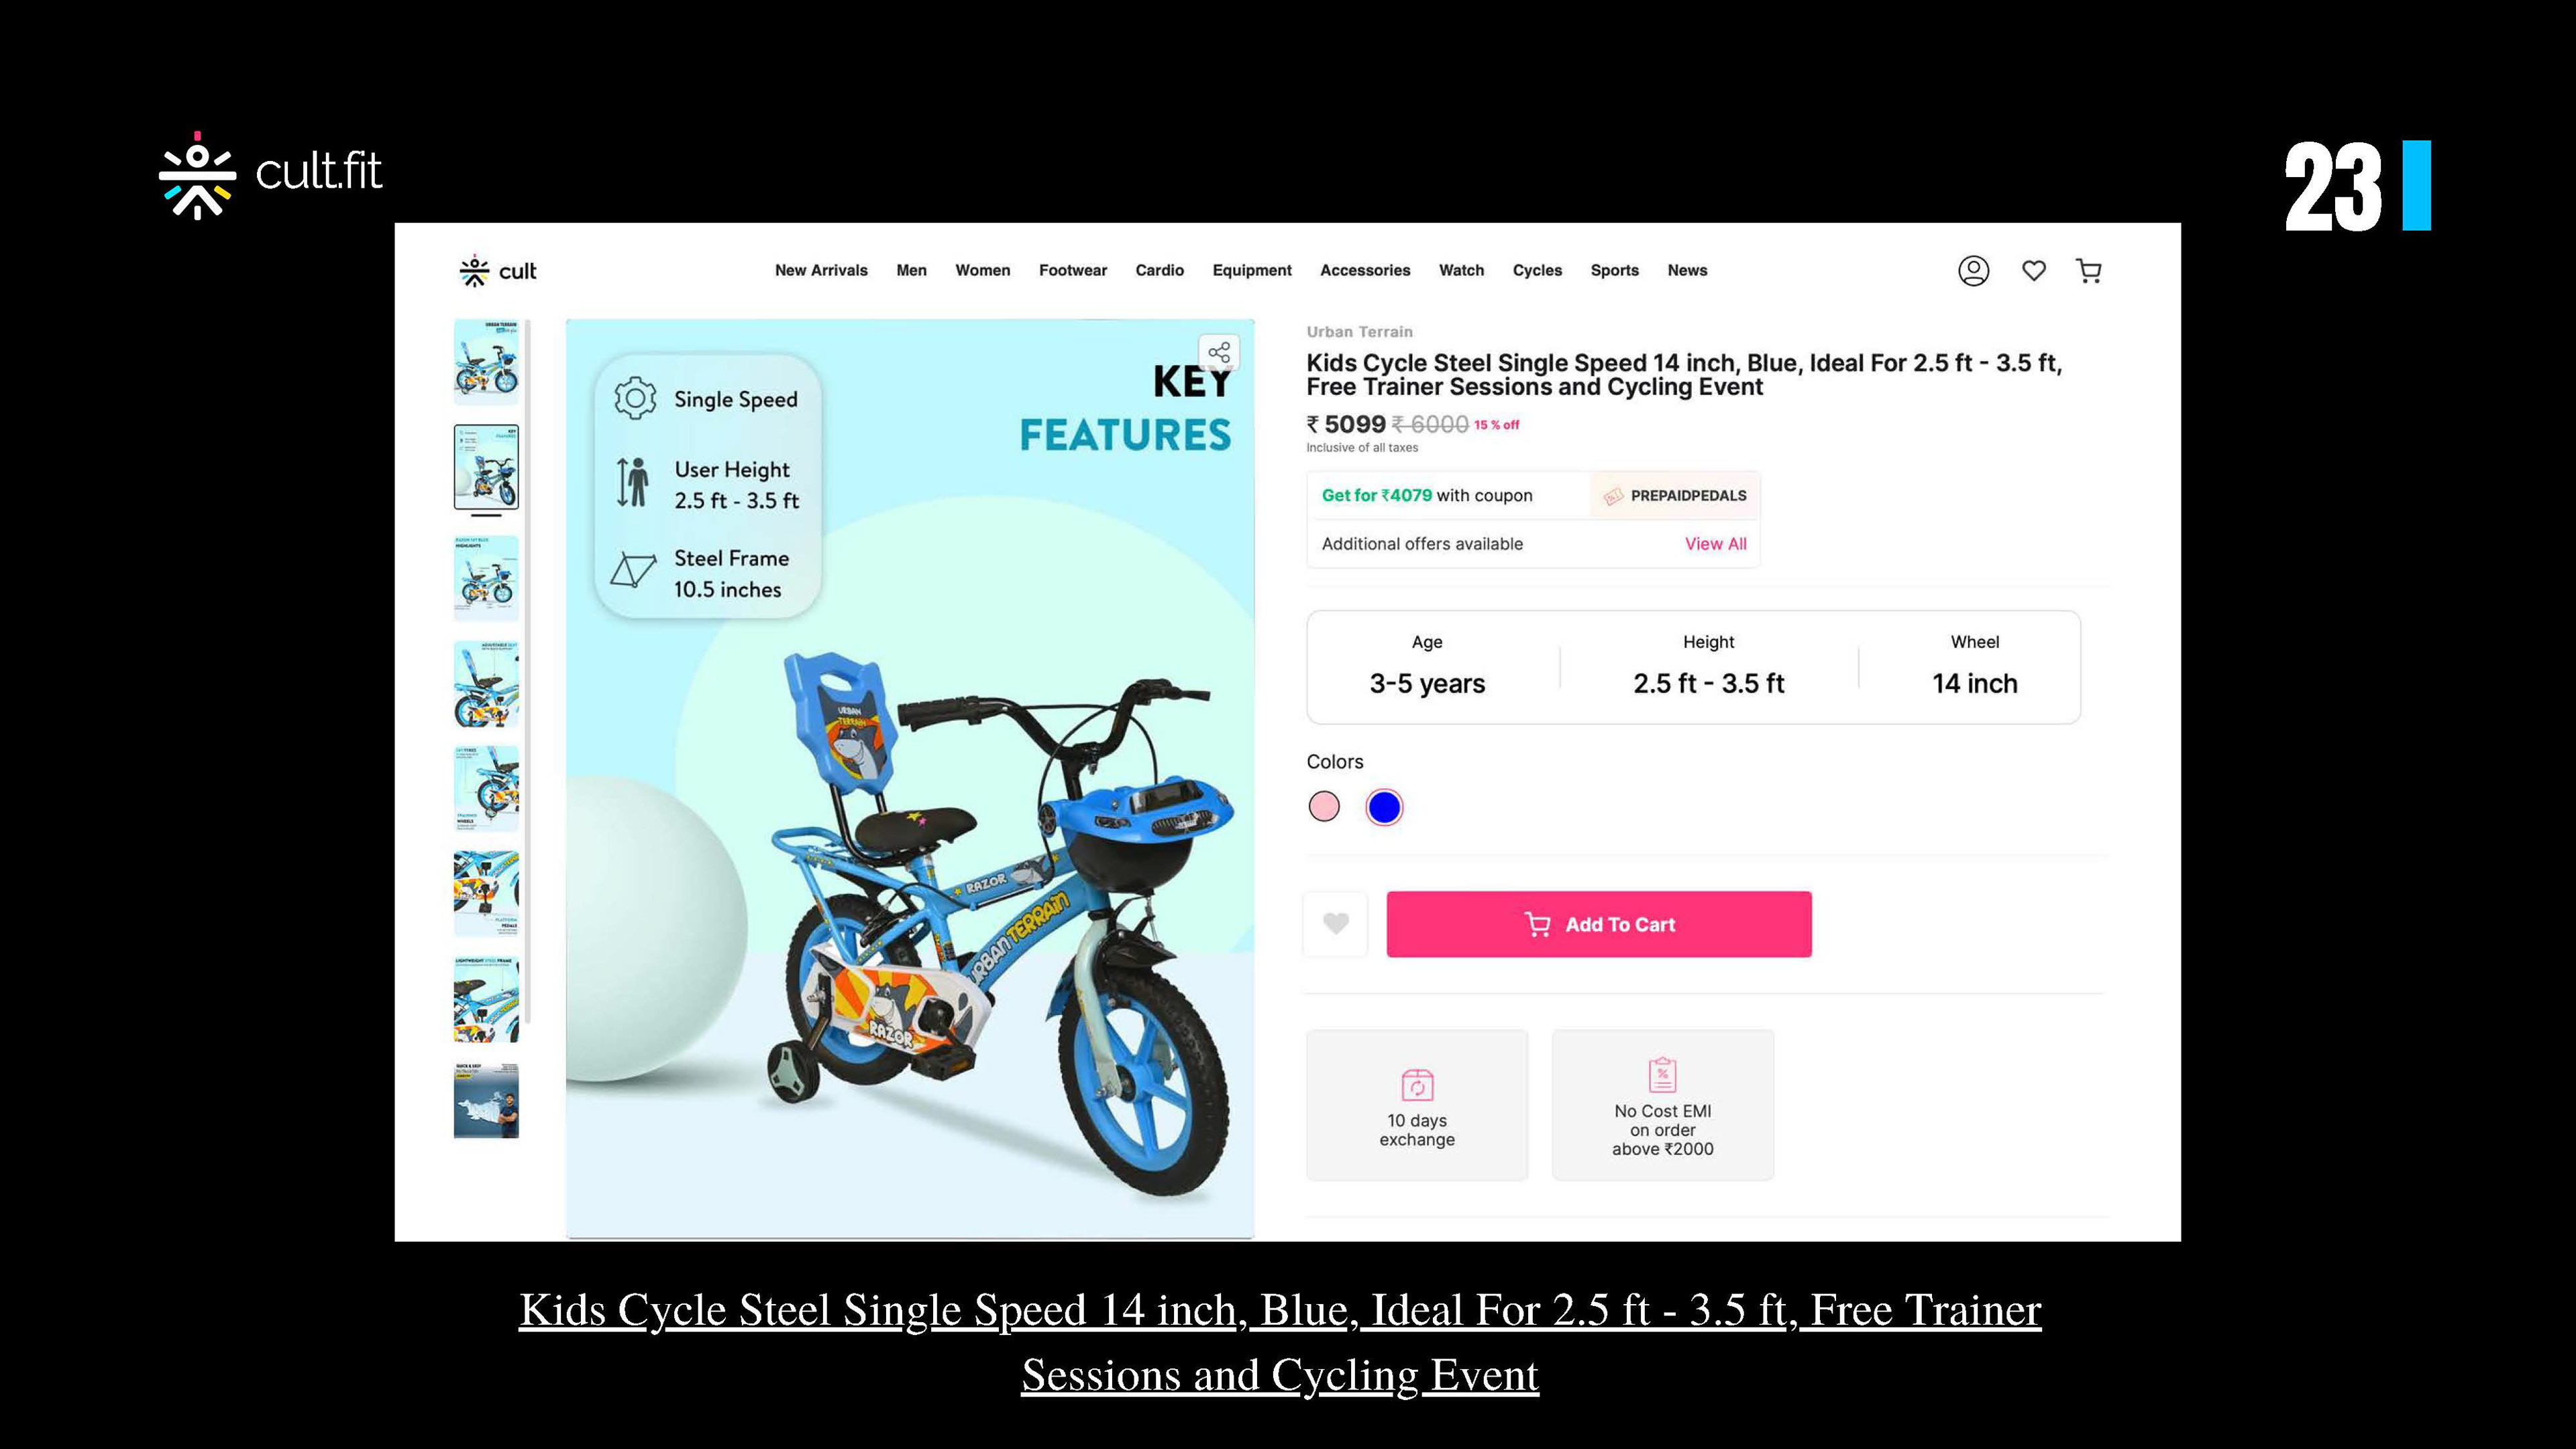
Task: Open the shopping cart icon in header
Action: (2088, 271)
